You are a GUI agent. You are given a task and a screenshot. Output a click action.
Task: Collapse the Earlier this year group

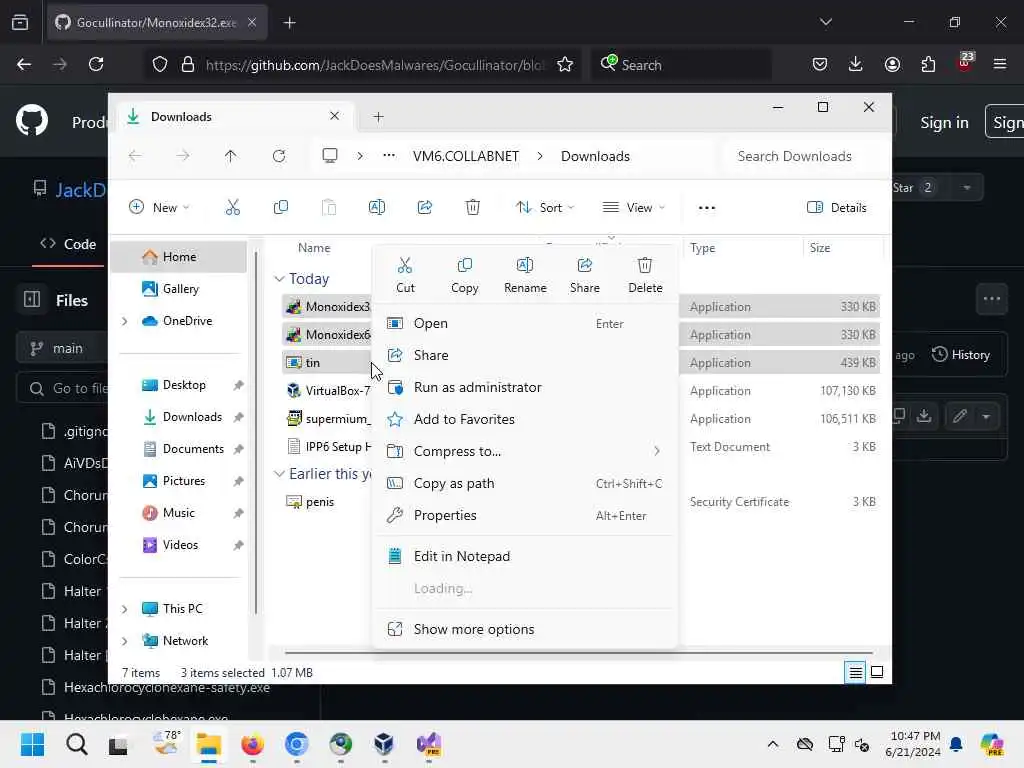point(280,473)
